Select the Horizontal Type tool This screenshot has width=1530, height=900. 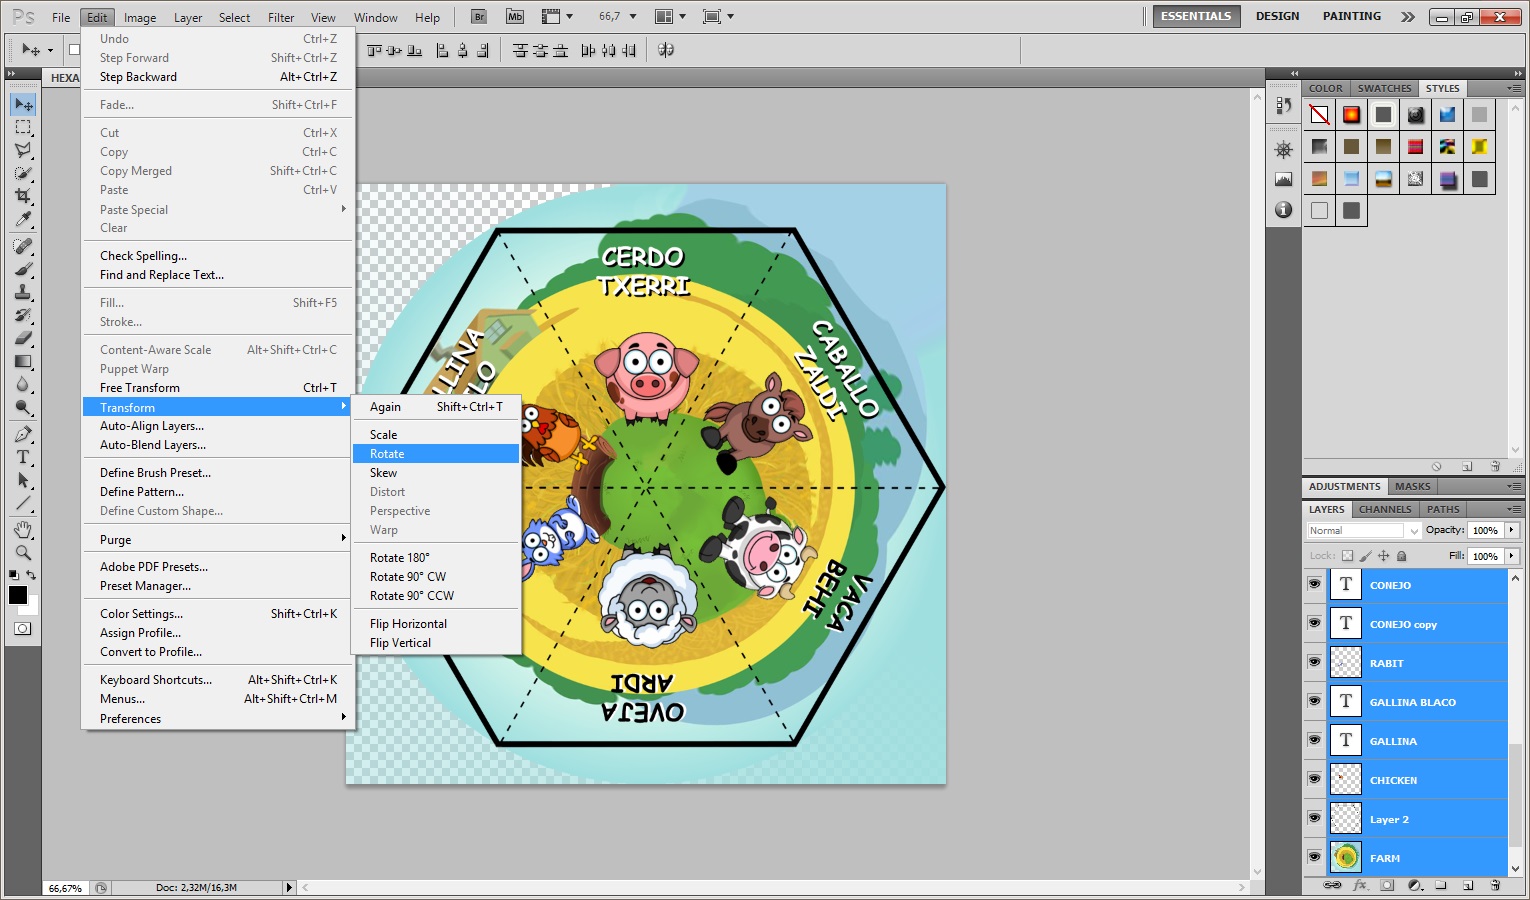pyautogui.click(x=23, y=457)
